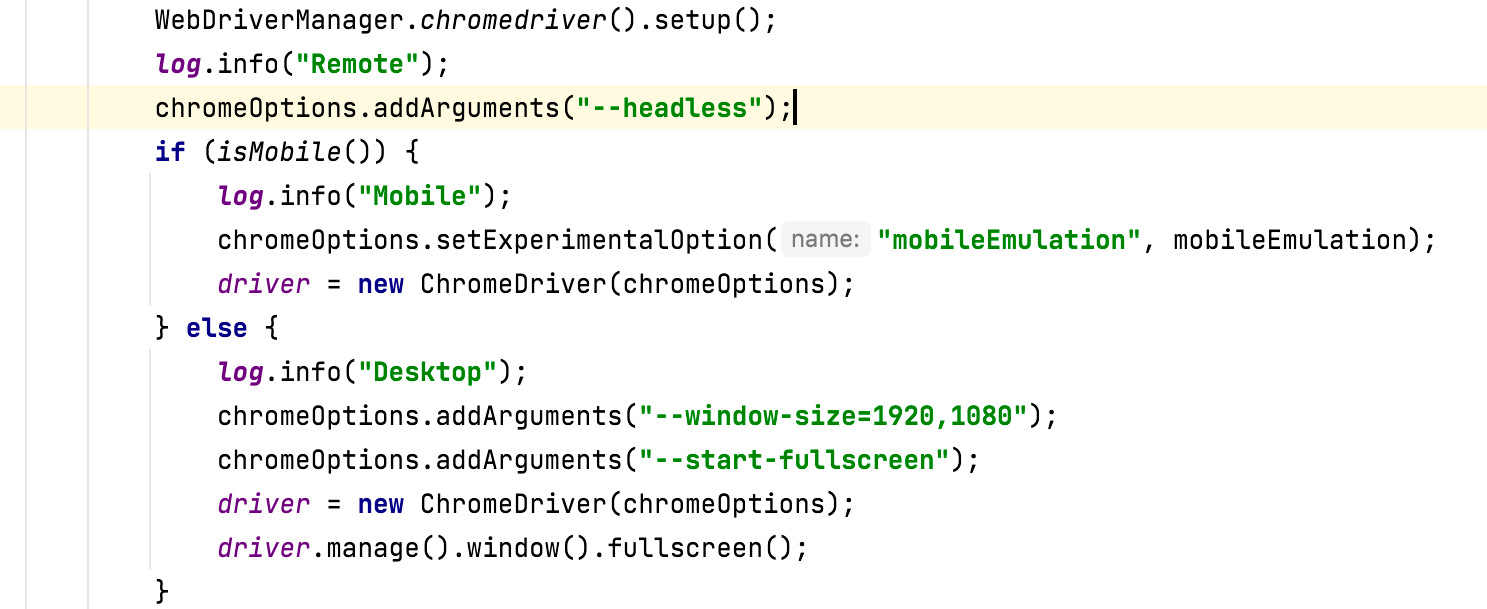Click log on the "Remote" line
This screenshot has width=1487, height=609.
tap(178, 64)
